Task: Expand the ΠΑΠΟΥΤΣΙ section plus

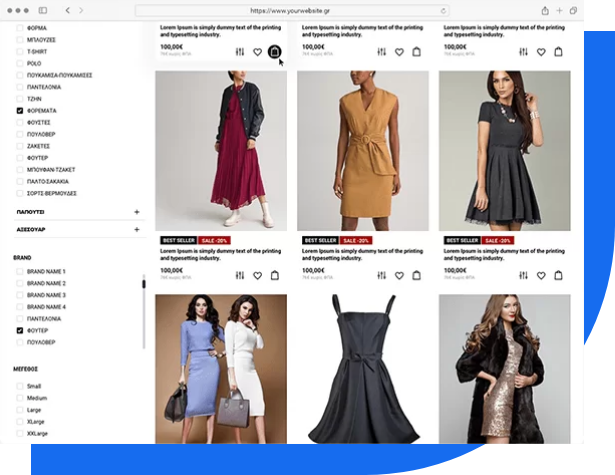Action: (136, 212)
